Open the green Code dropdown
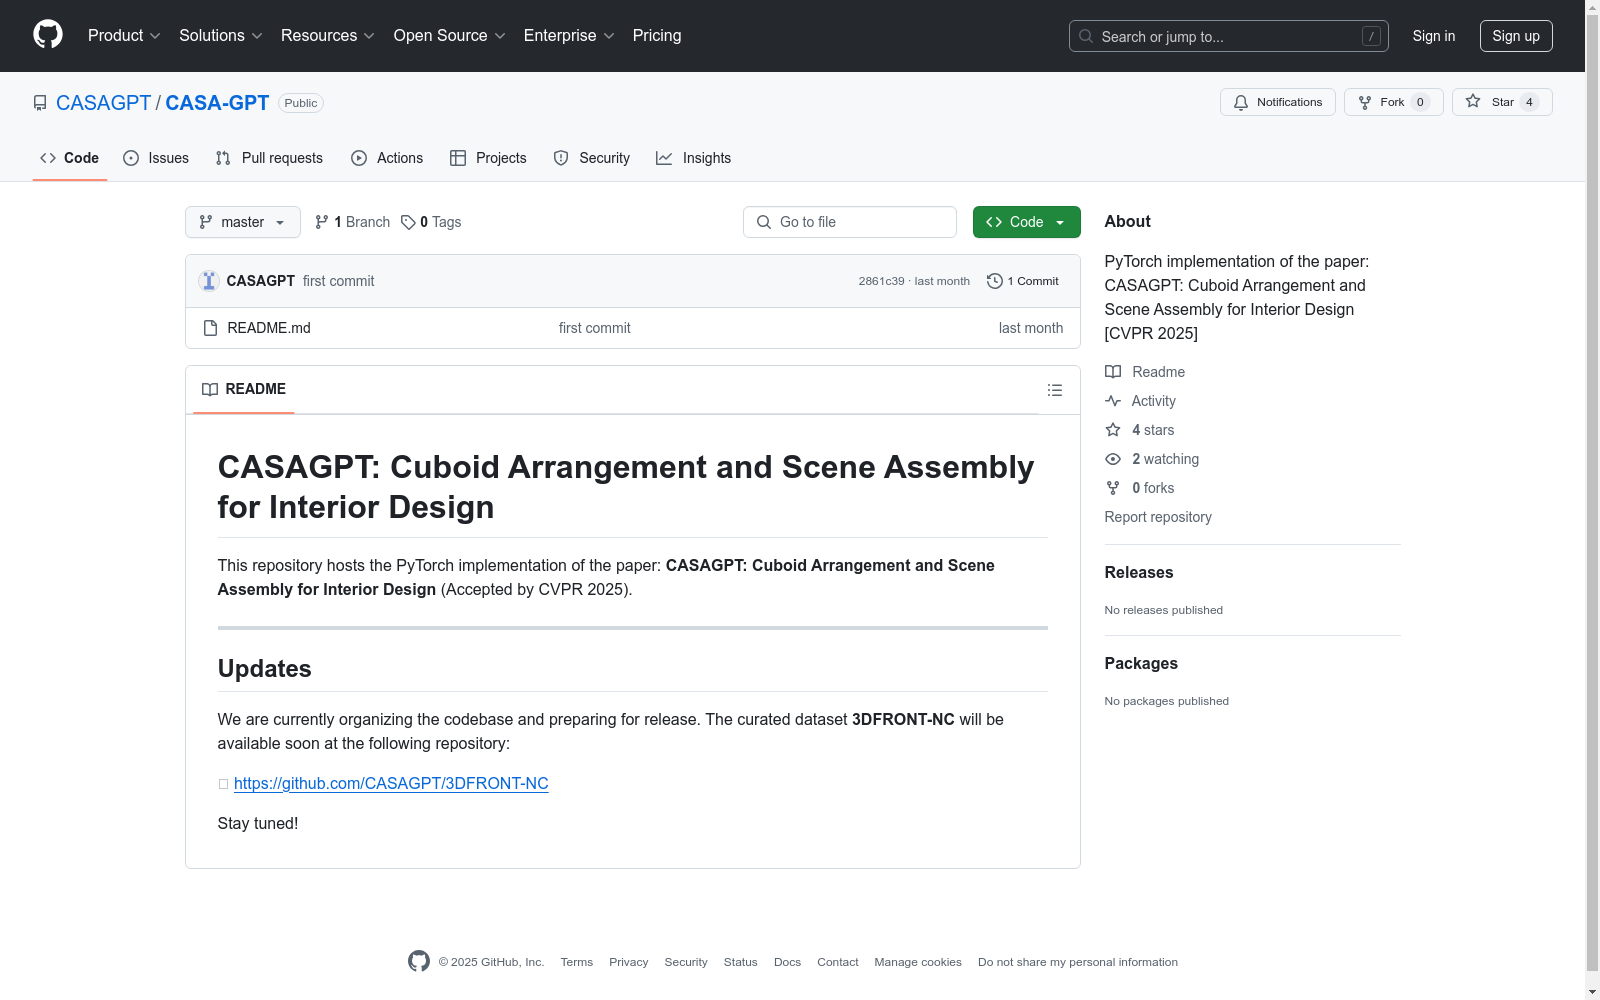This screenshot has width=1600, height=1000. (x=1026, y=222)
